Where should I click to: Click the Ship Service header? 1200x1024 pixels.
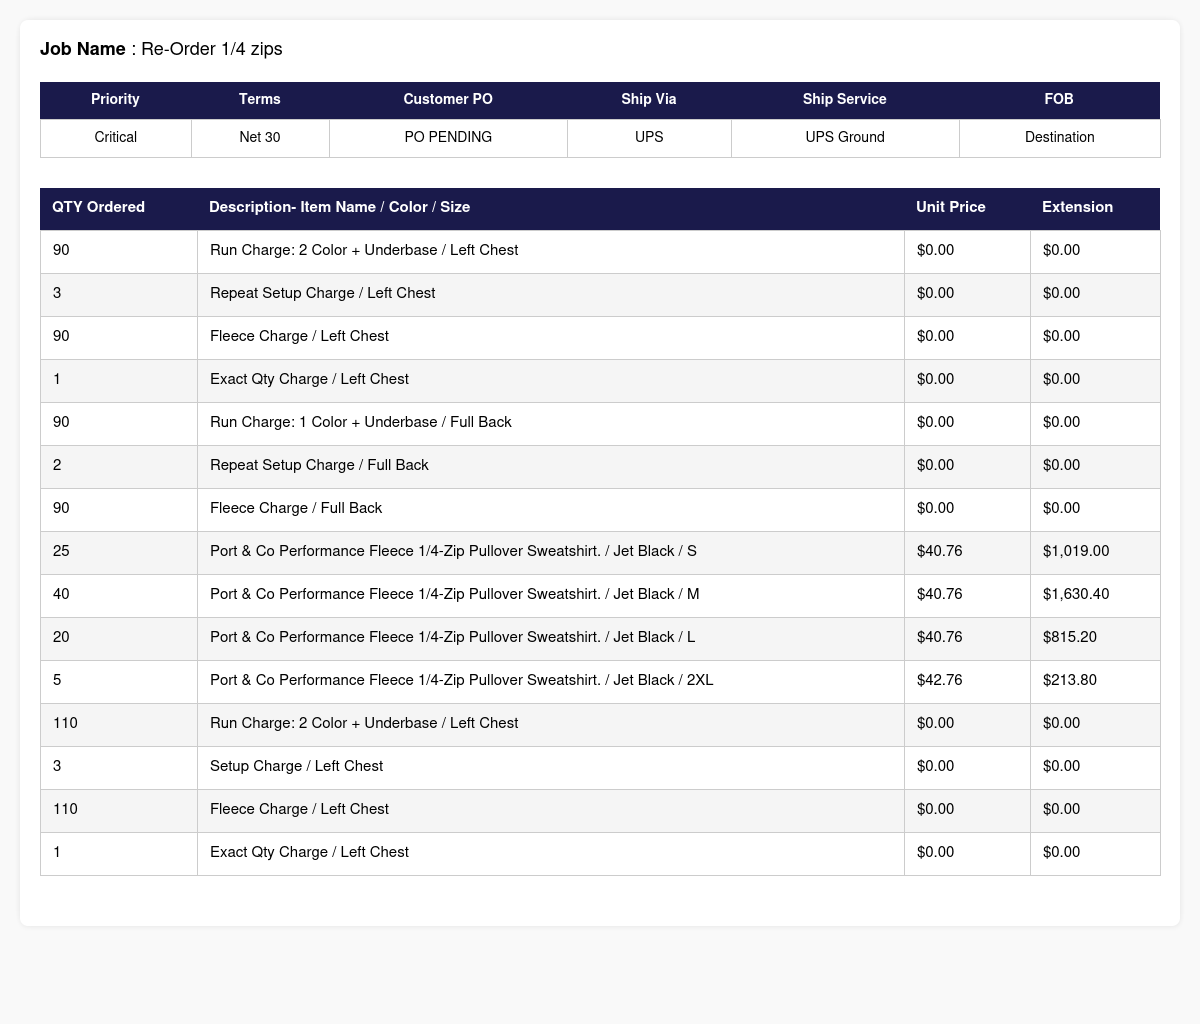(x=845, y=99)
